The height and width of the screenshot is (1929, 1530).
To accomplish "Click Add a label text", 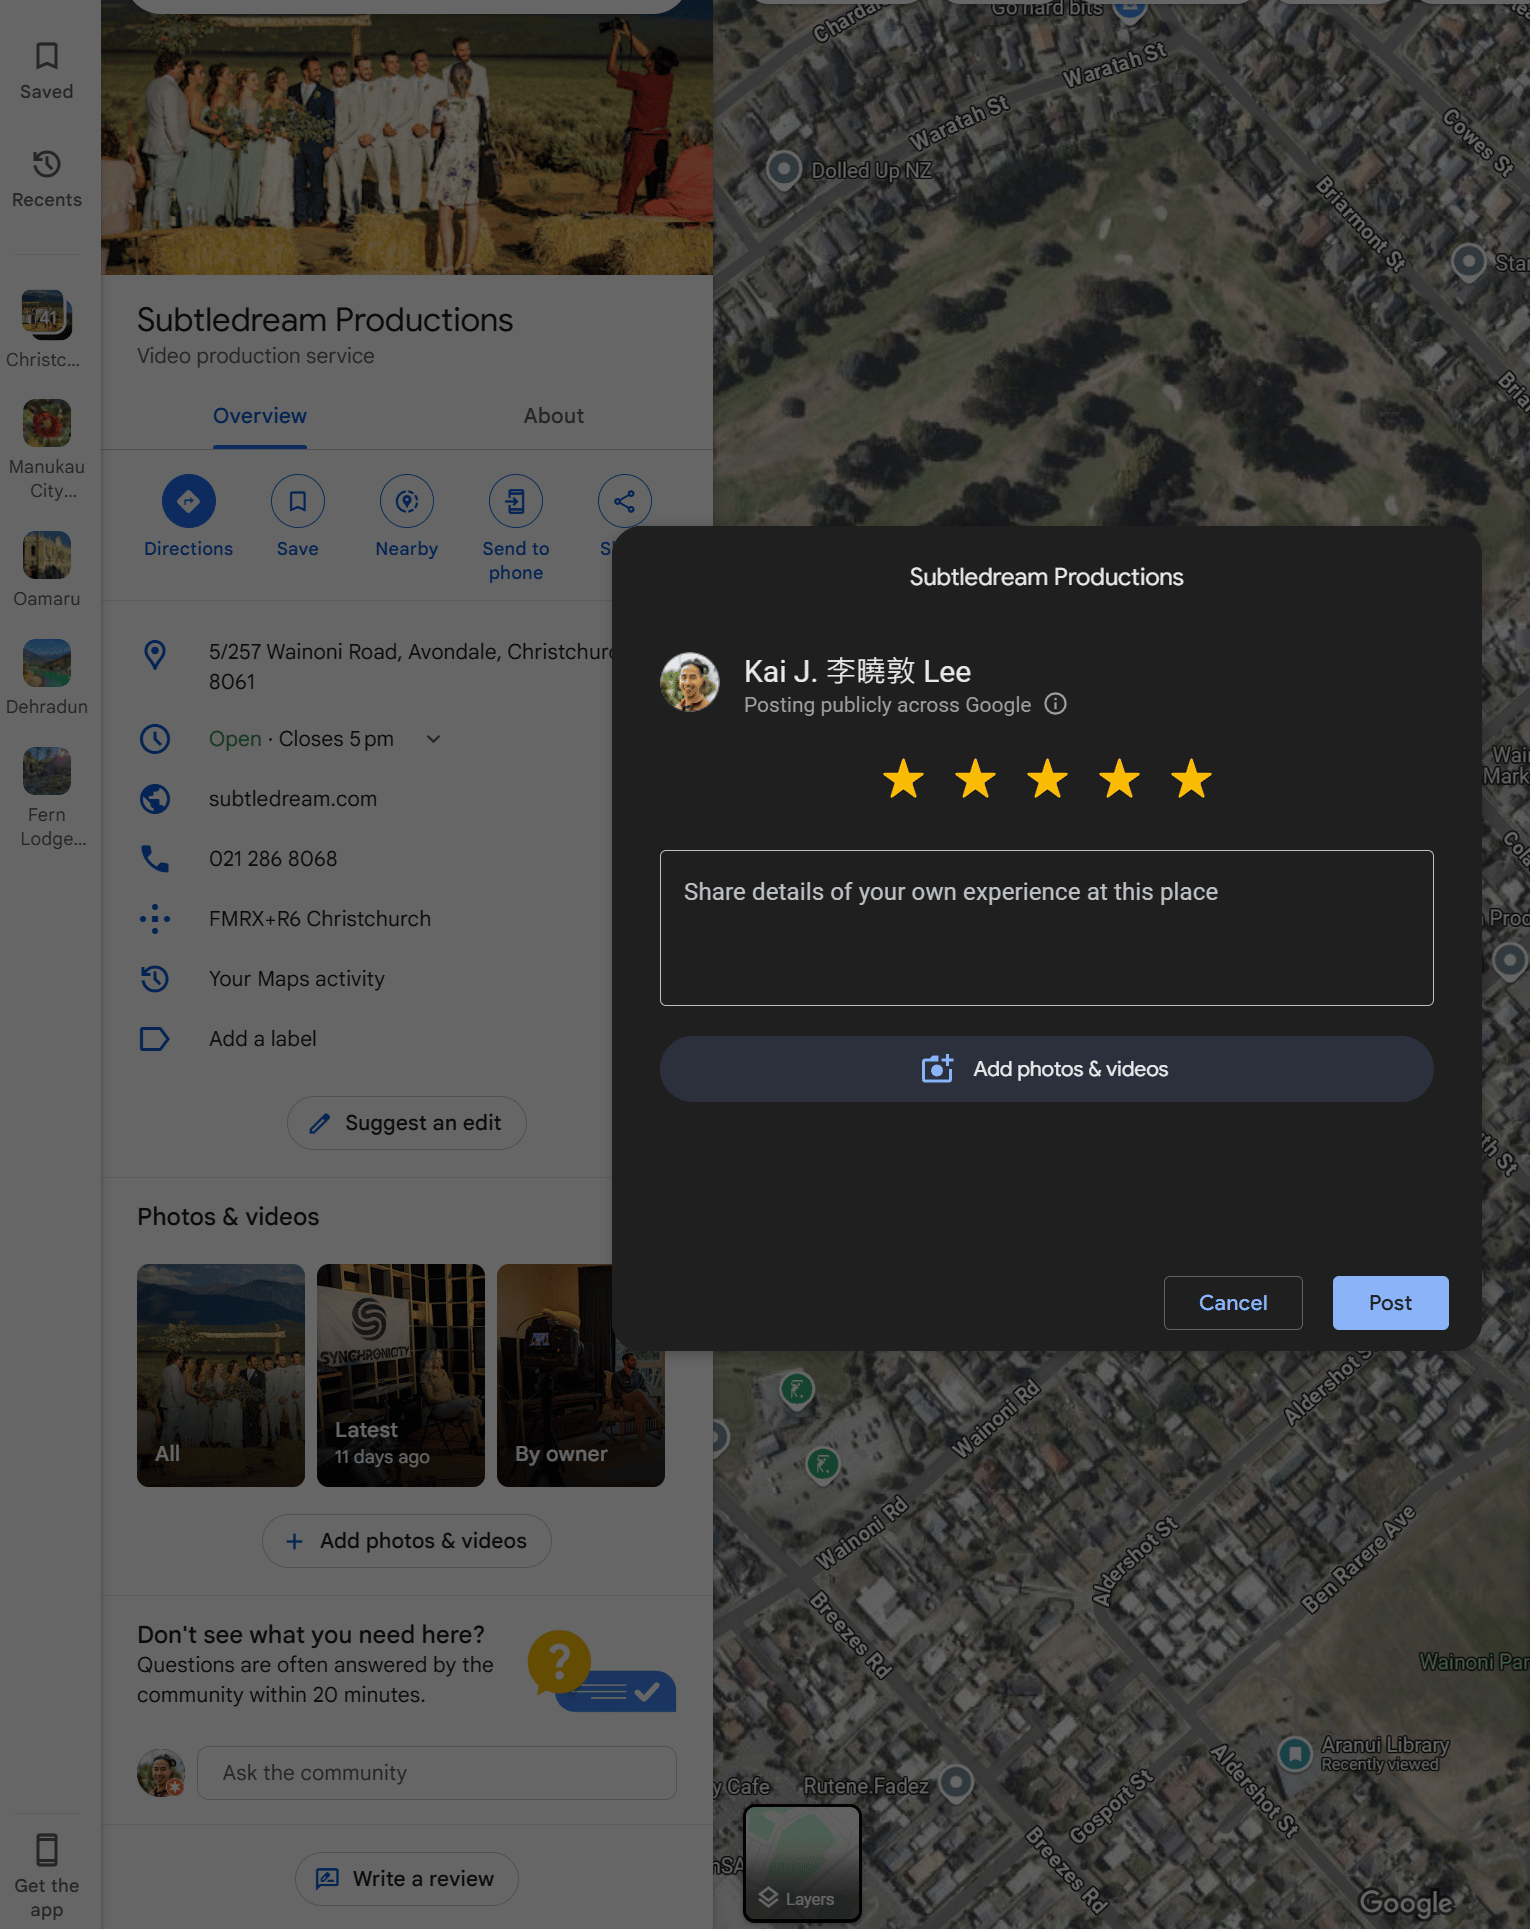I will (263, 1039).
